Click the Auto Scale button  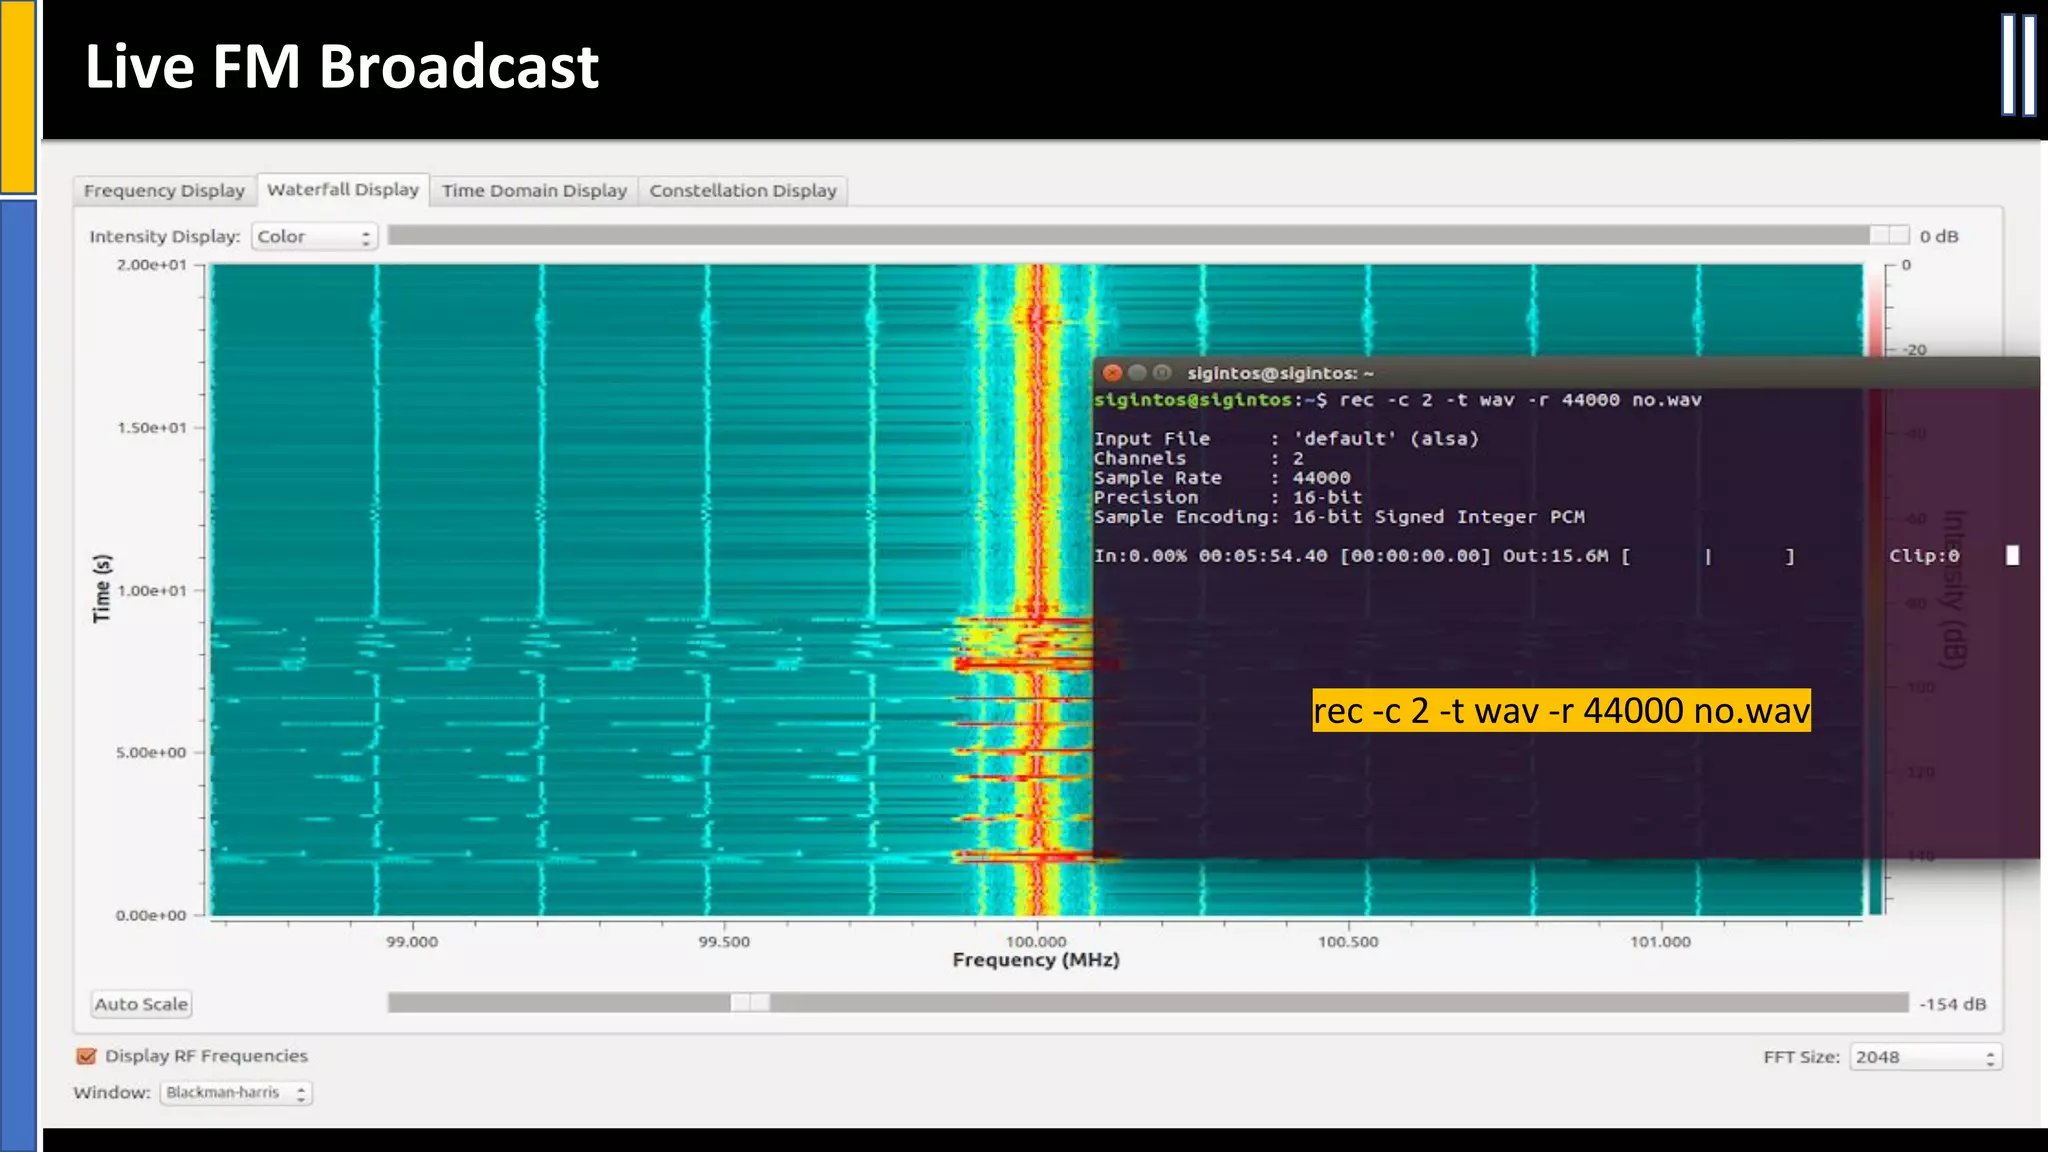141,1004
